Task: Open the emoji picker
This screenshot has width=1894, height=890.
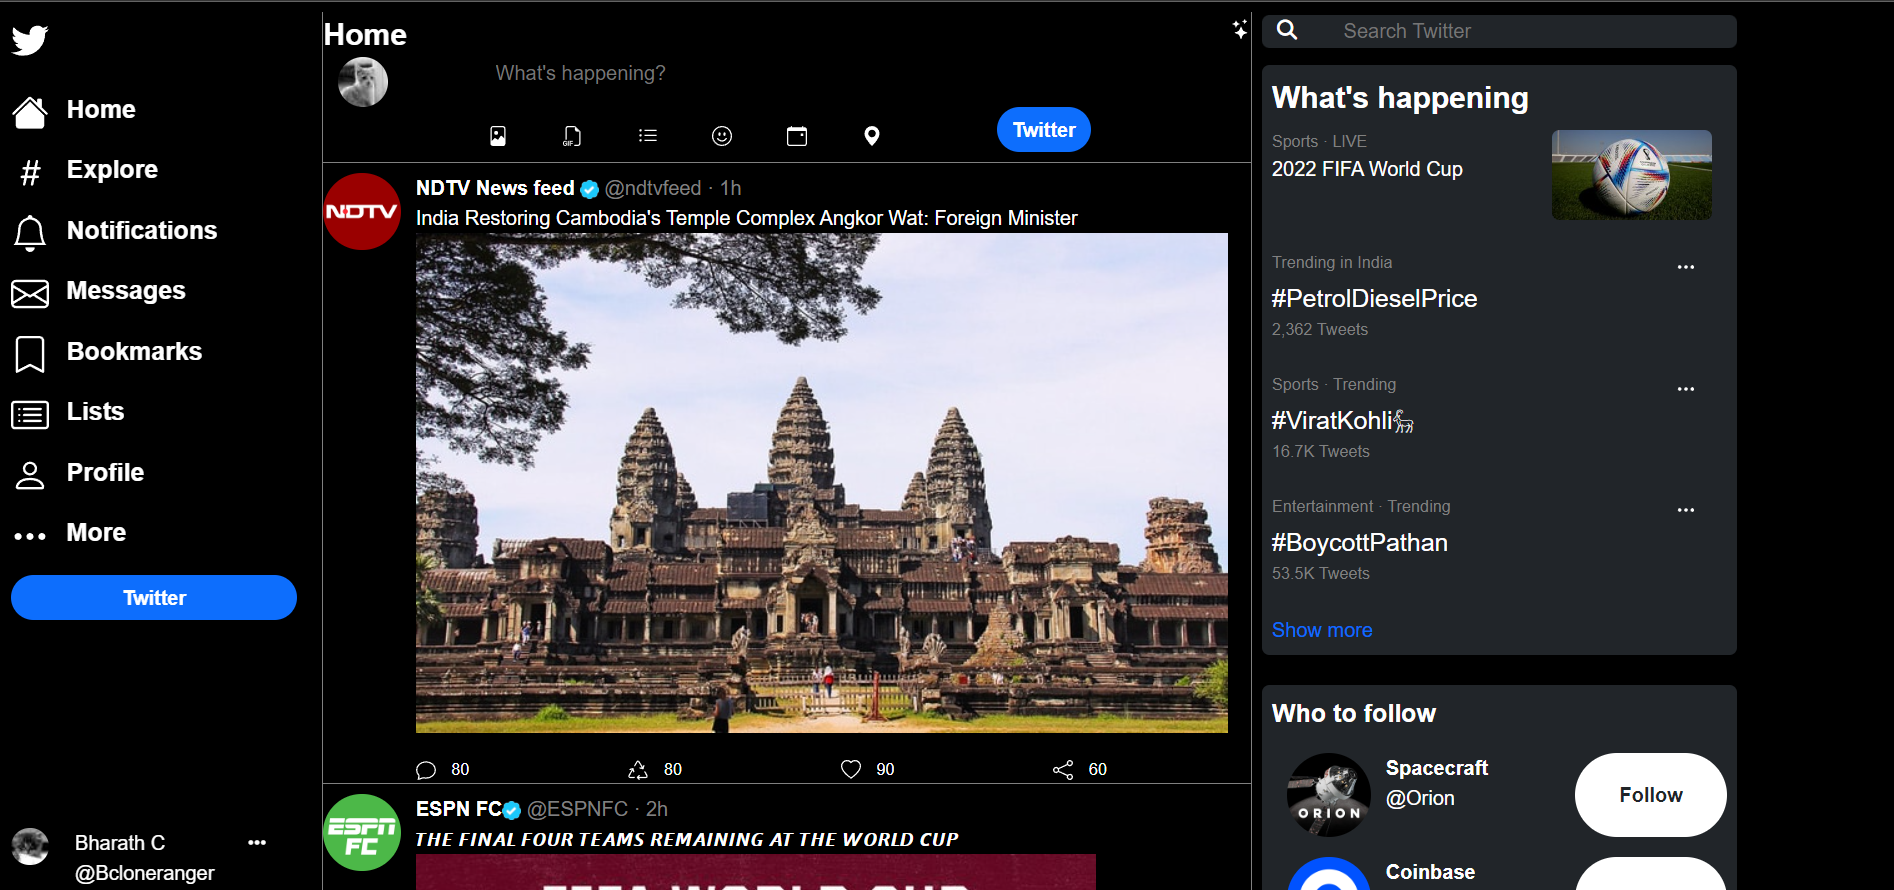Action: coord(722,136)
